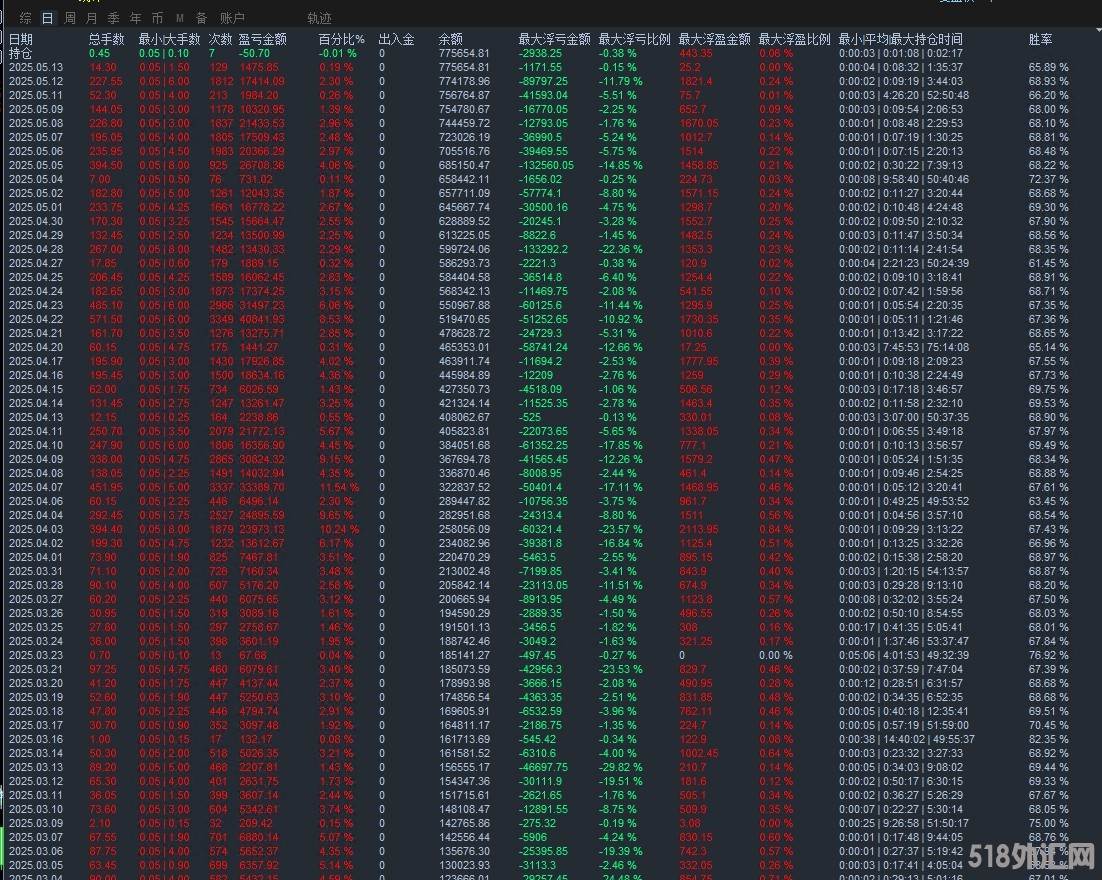
Task: Switch to the 综 summary tab
Action: click(x=26, y=18)
